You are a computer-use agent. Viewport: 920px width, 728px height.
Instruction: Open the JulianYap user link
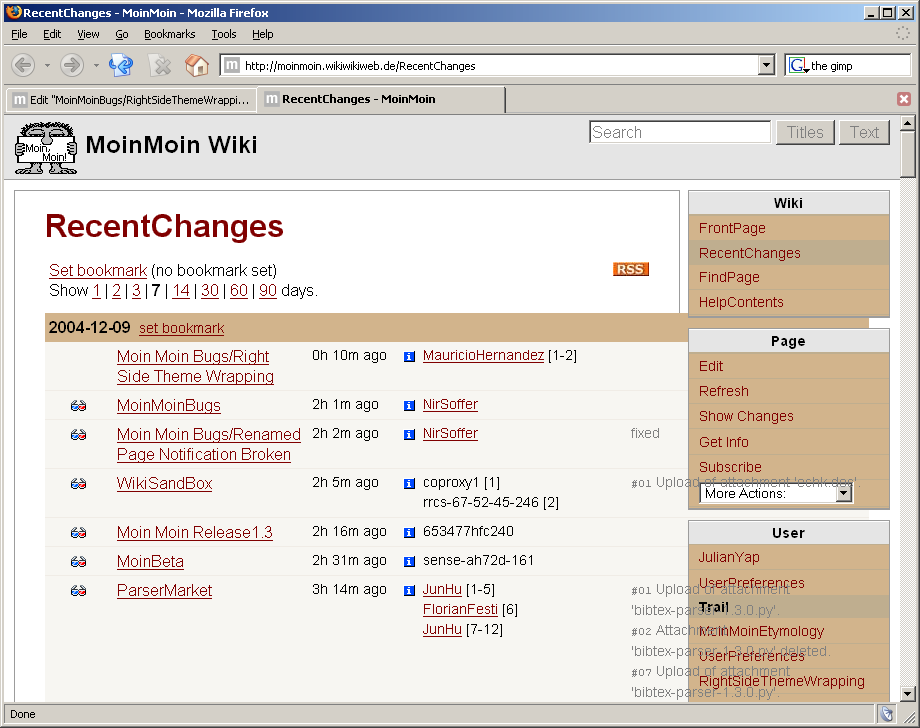tap(729, 557)
